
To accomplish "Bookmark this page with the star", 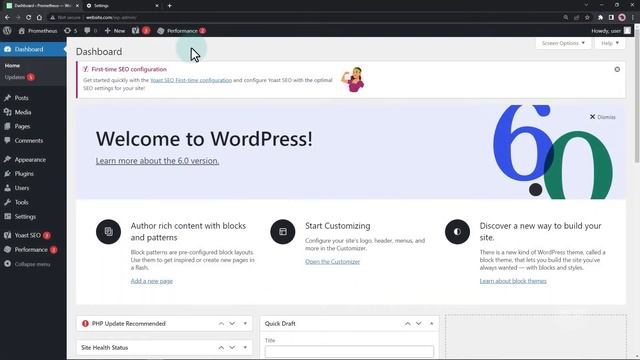I will pos(587,18).
